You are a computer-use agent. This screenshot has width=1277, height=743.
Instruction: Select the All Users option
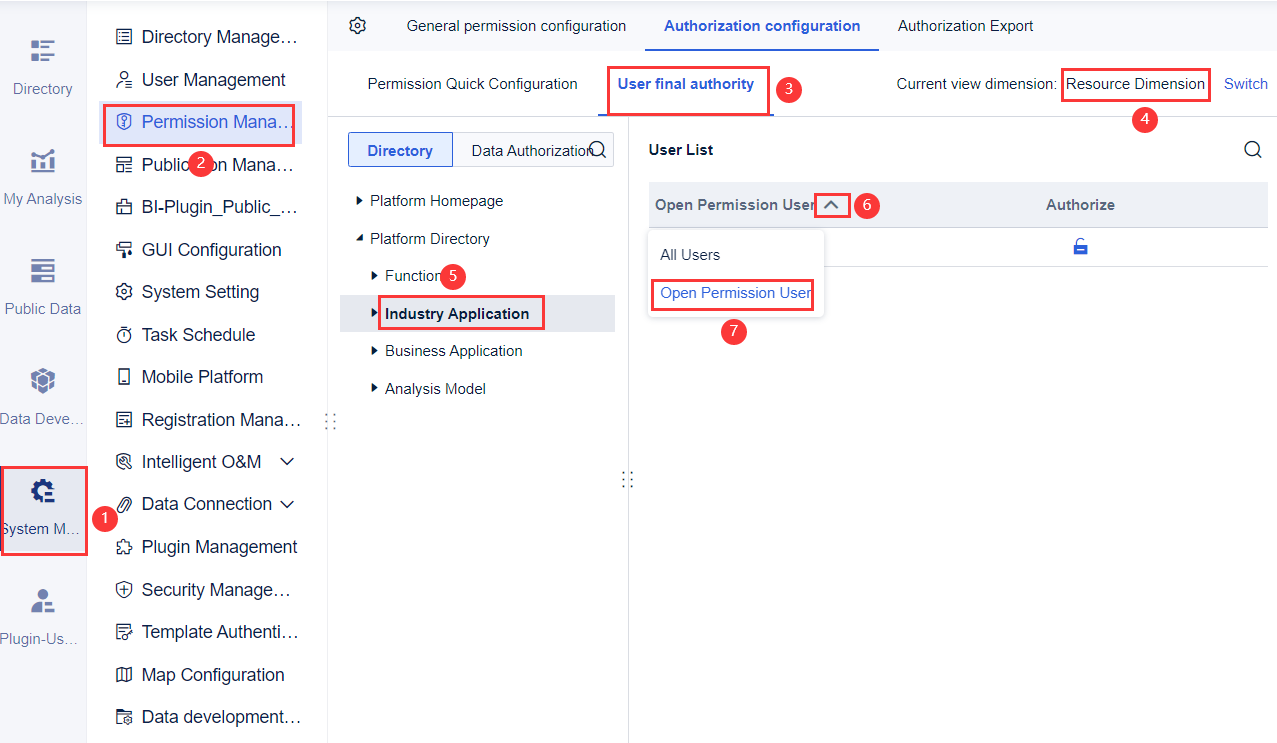pos(689,255)
